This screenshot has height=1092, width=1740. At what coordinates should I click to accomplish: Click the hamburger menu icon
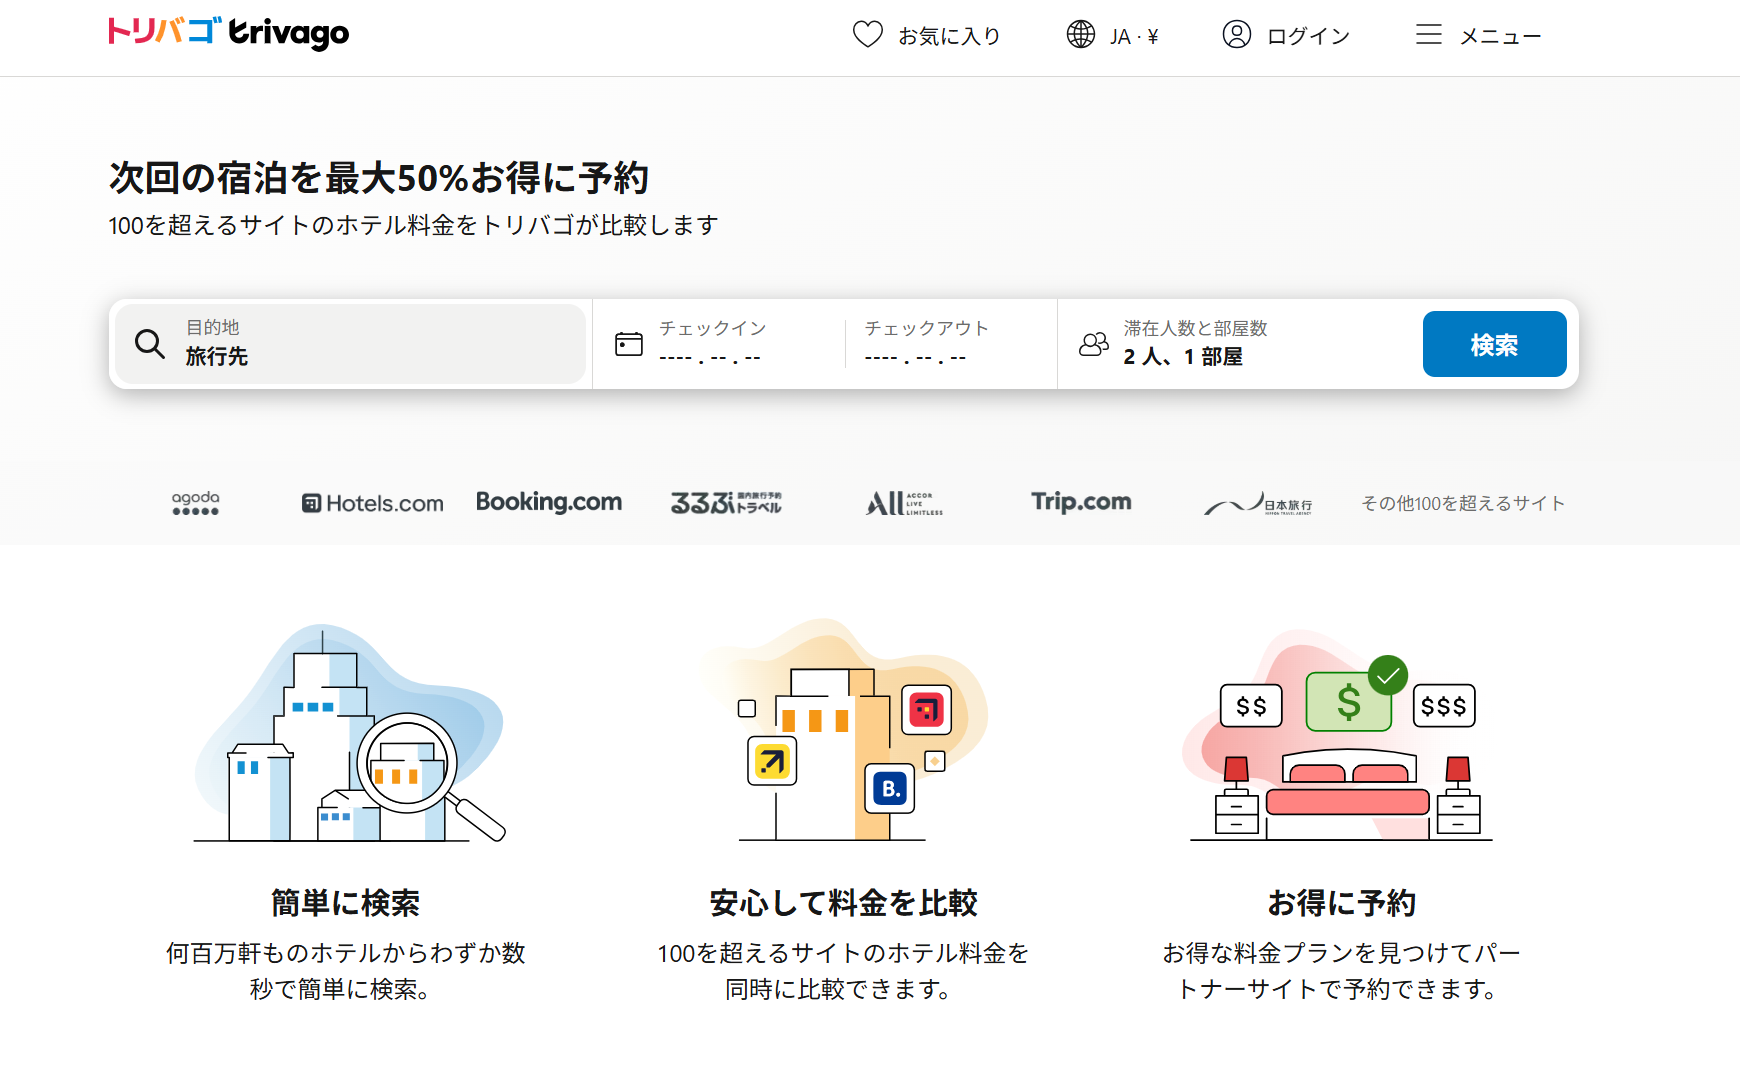click(x=1429, y=35)
